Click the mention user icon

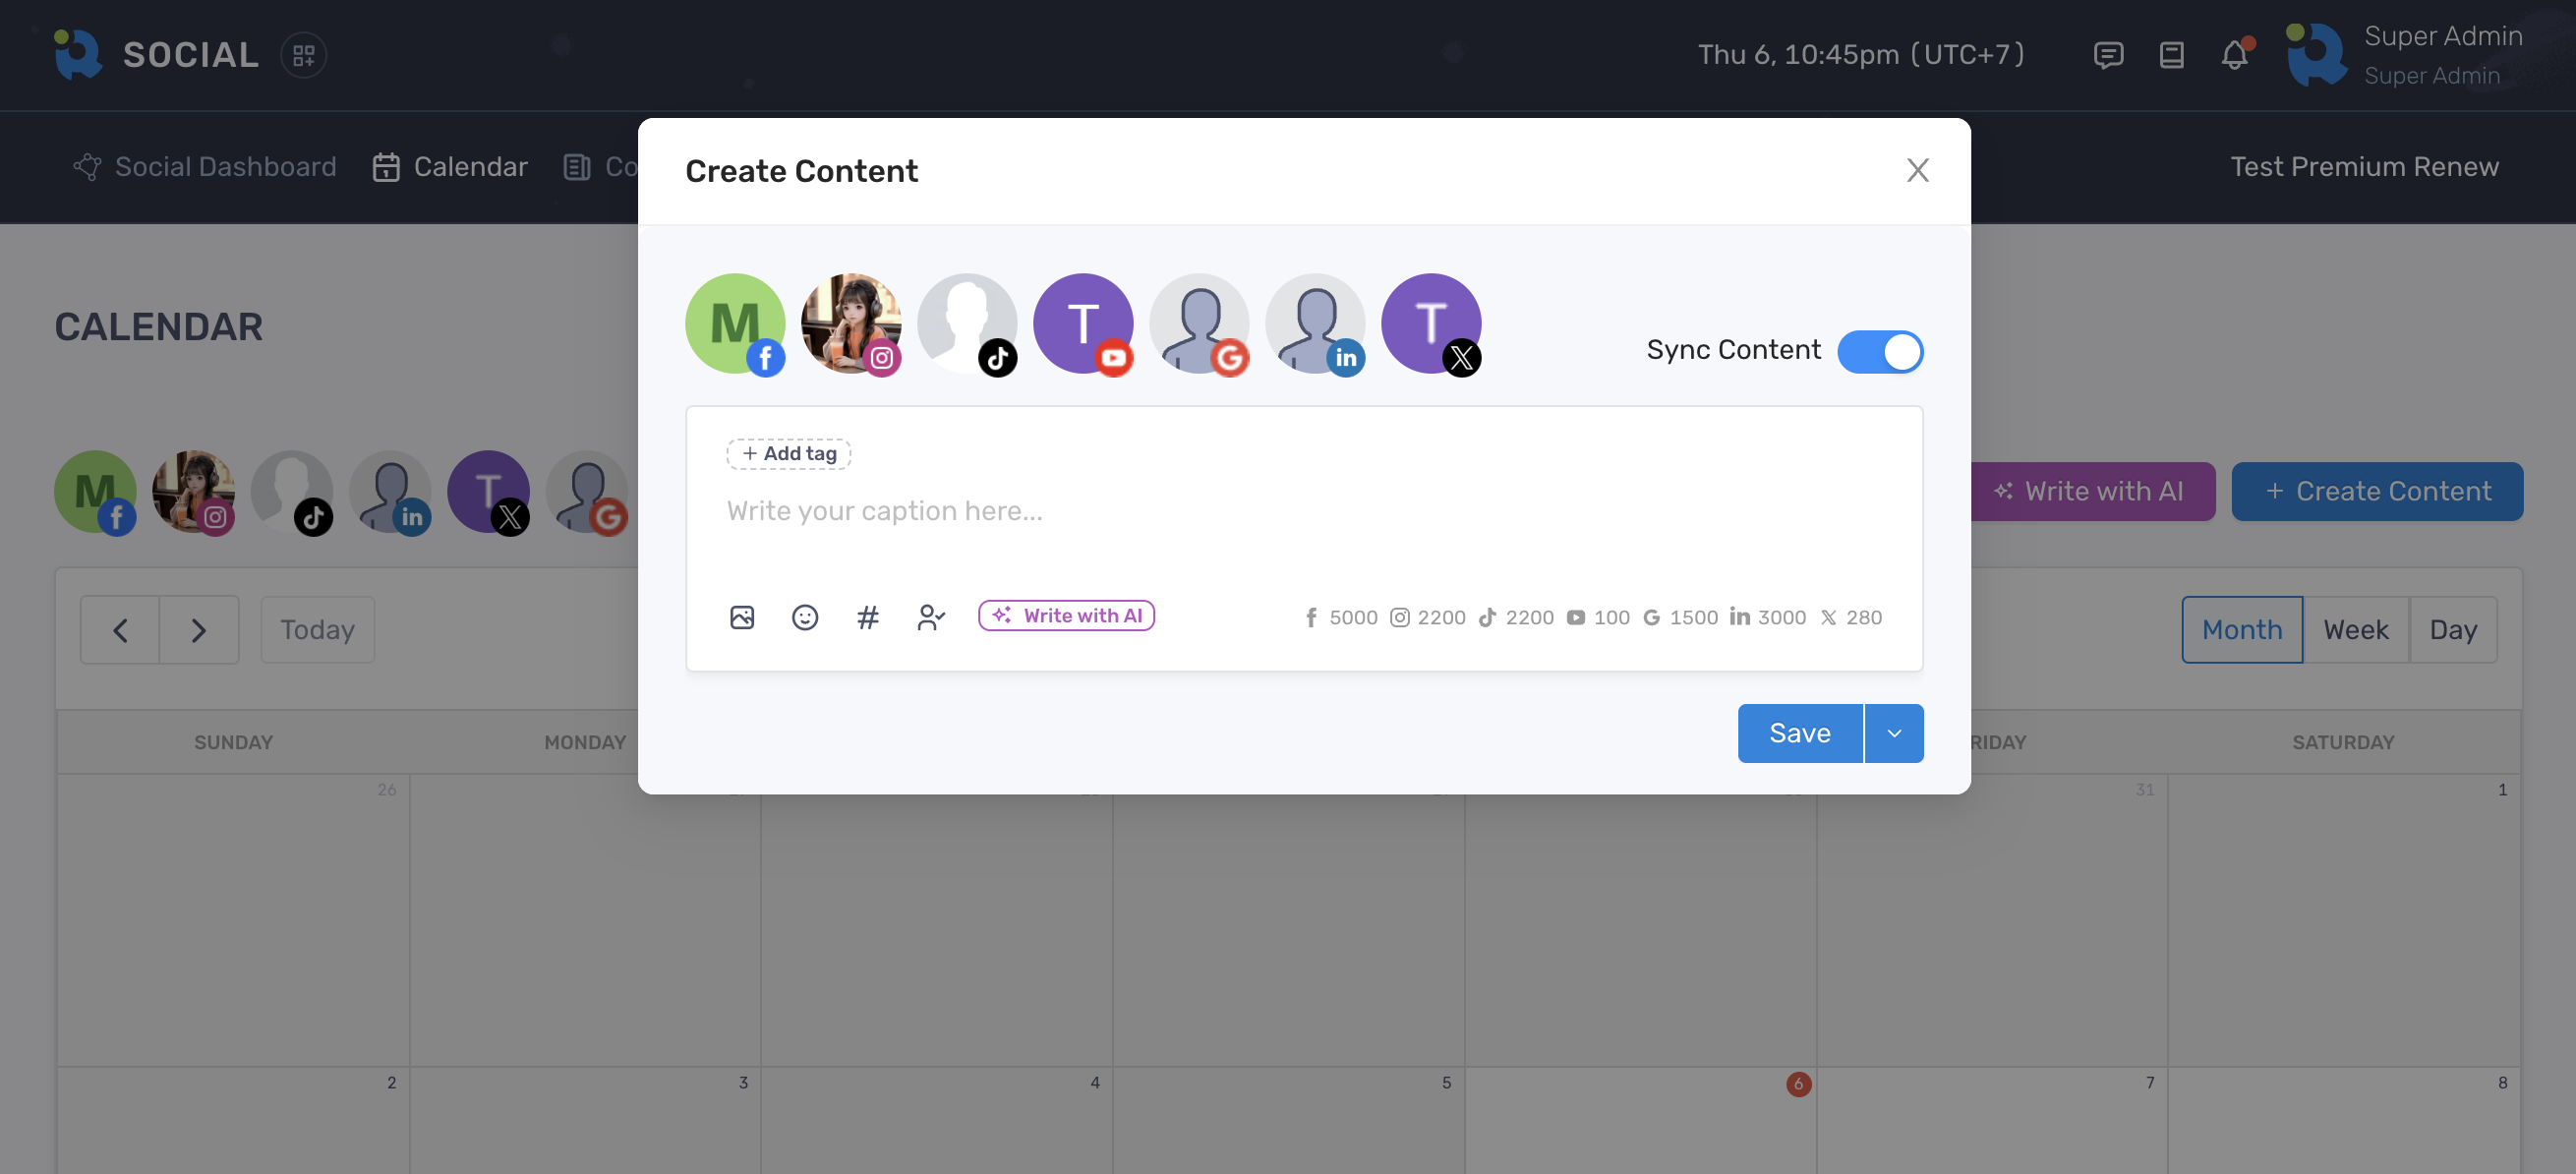(930, 617)
